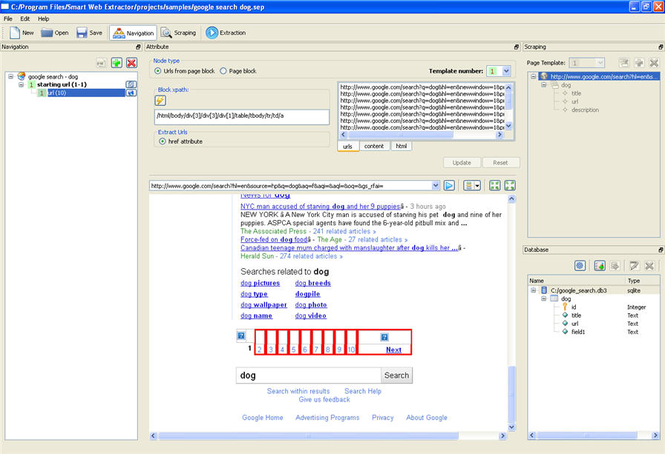This screenshot has height=454, width=665.
Task: Click the icon at right of url (10) row
Action: (131, 93)
